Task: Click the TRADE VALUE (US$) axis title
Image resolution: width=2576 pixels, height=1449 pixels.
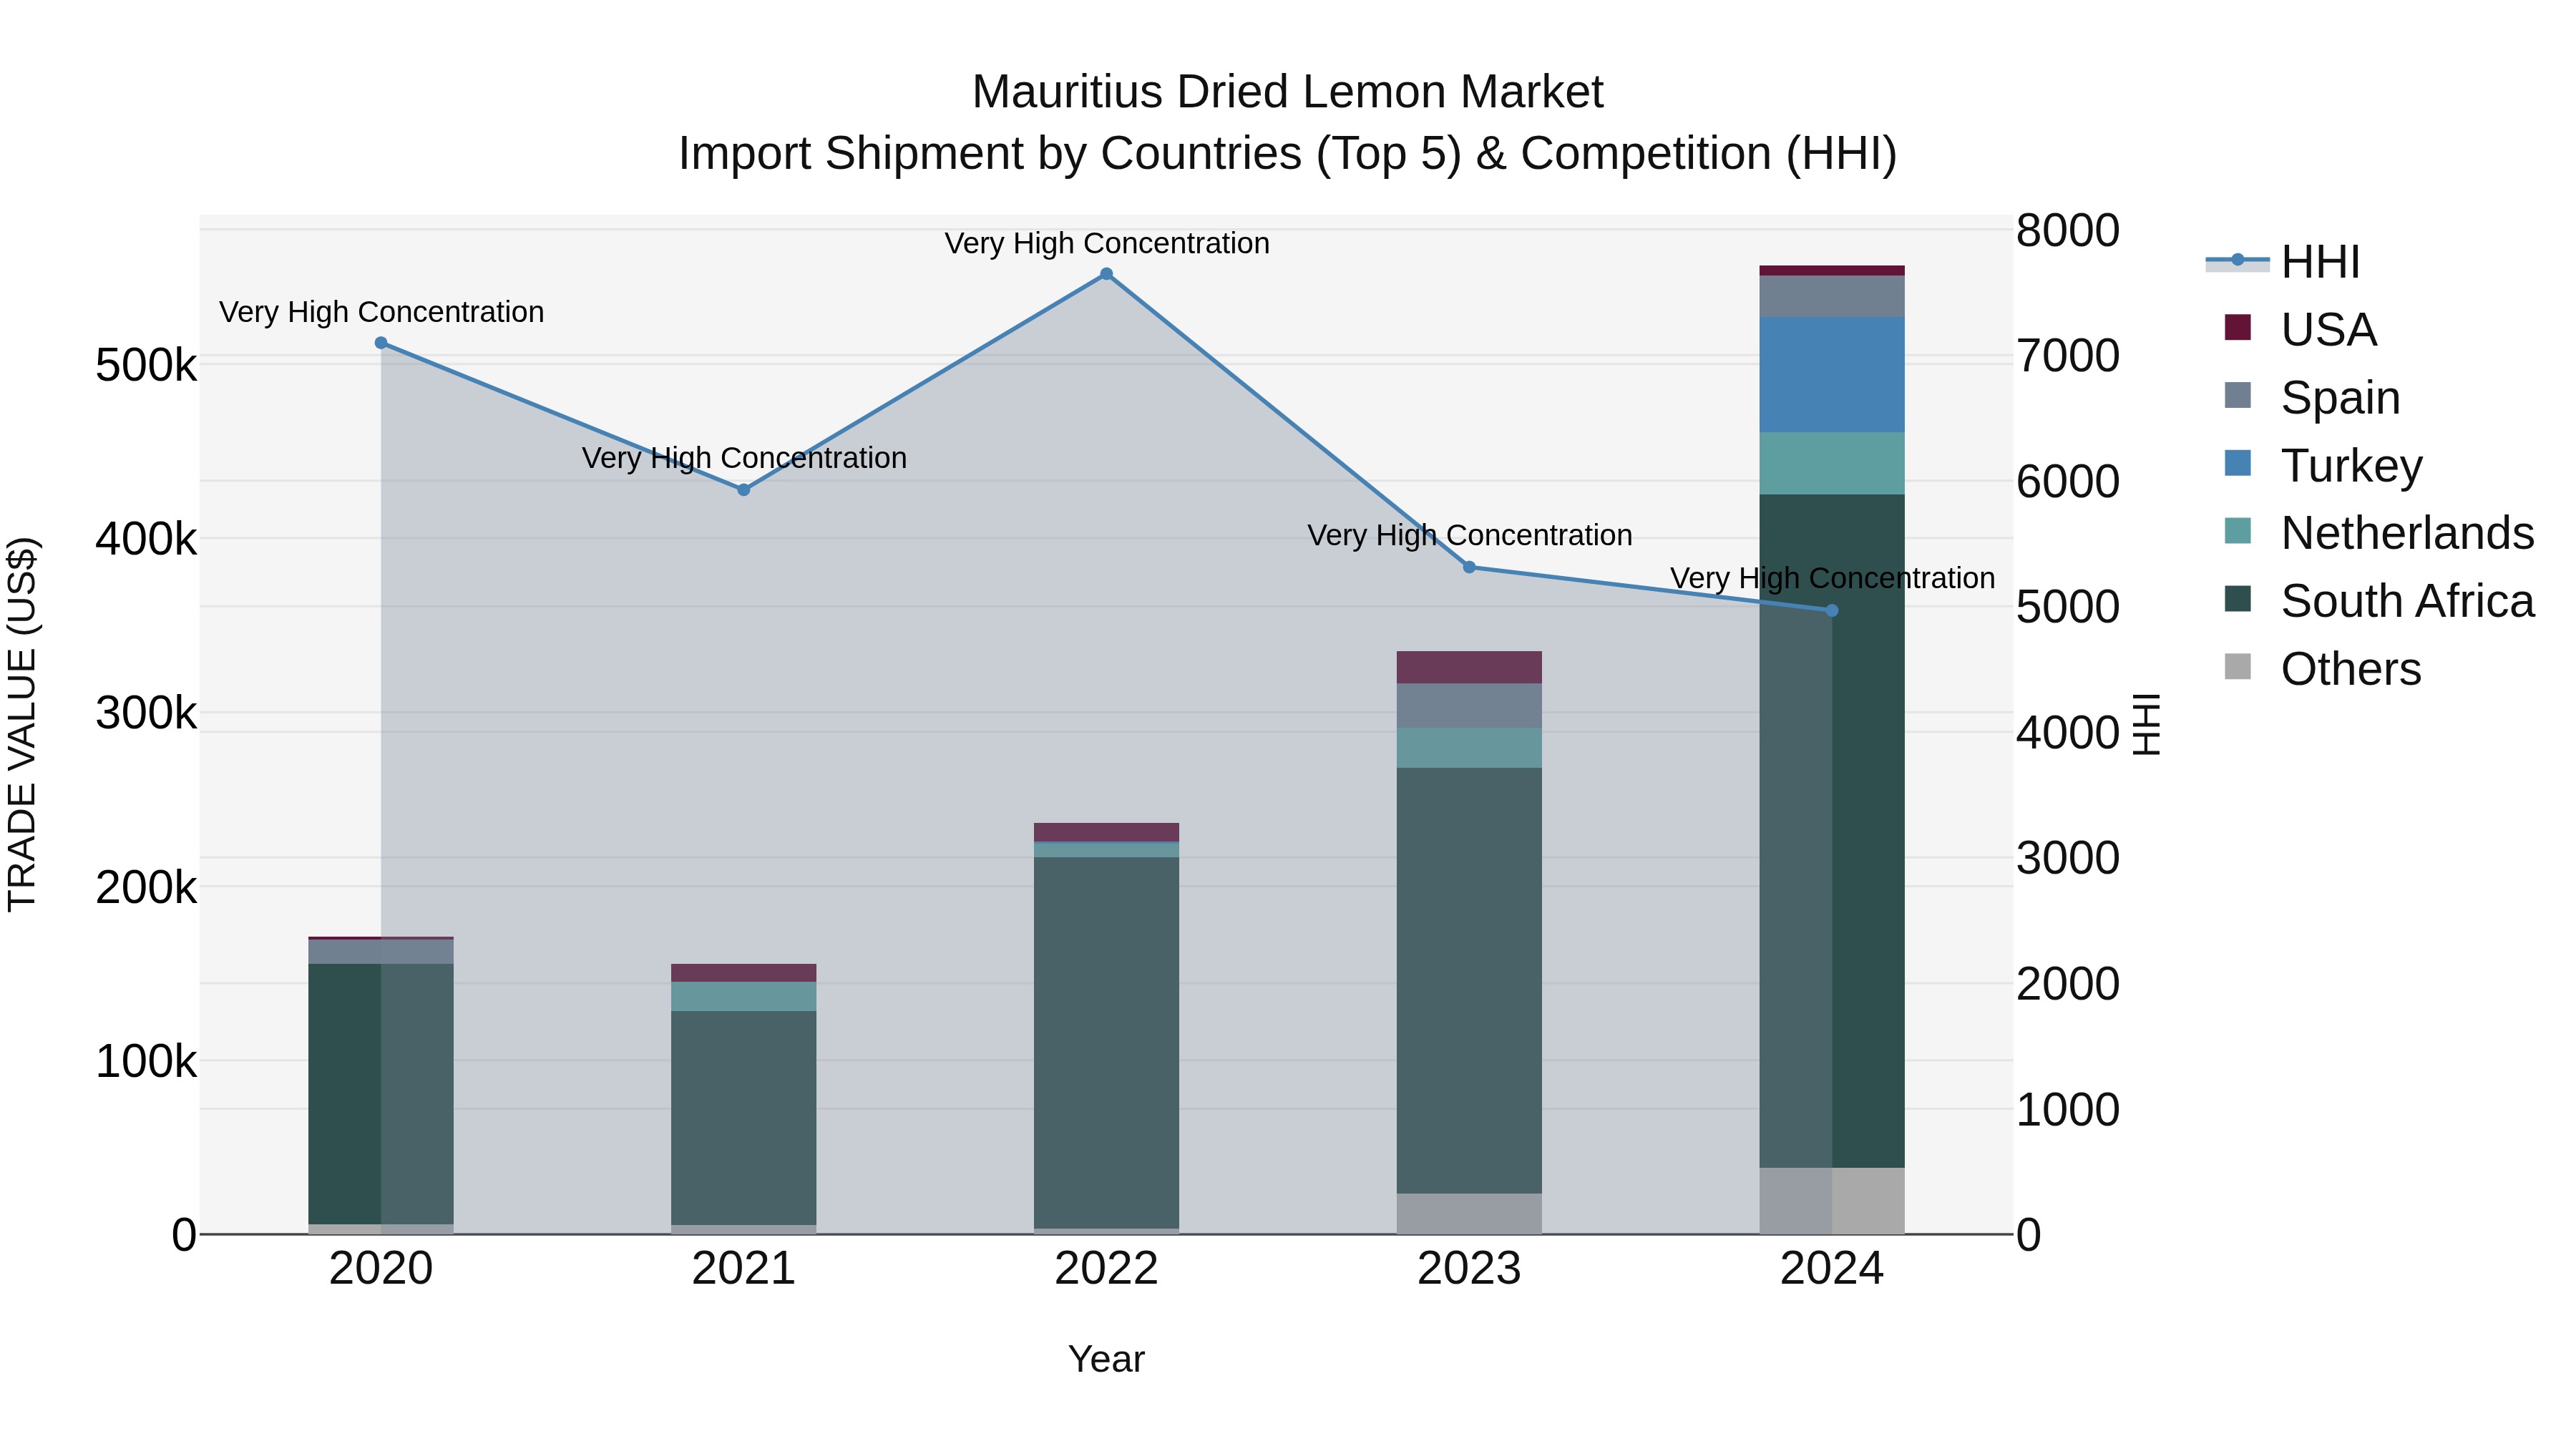Action: point(22,724)
